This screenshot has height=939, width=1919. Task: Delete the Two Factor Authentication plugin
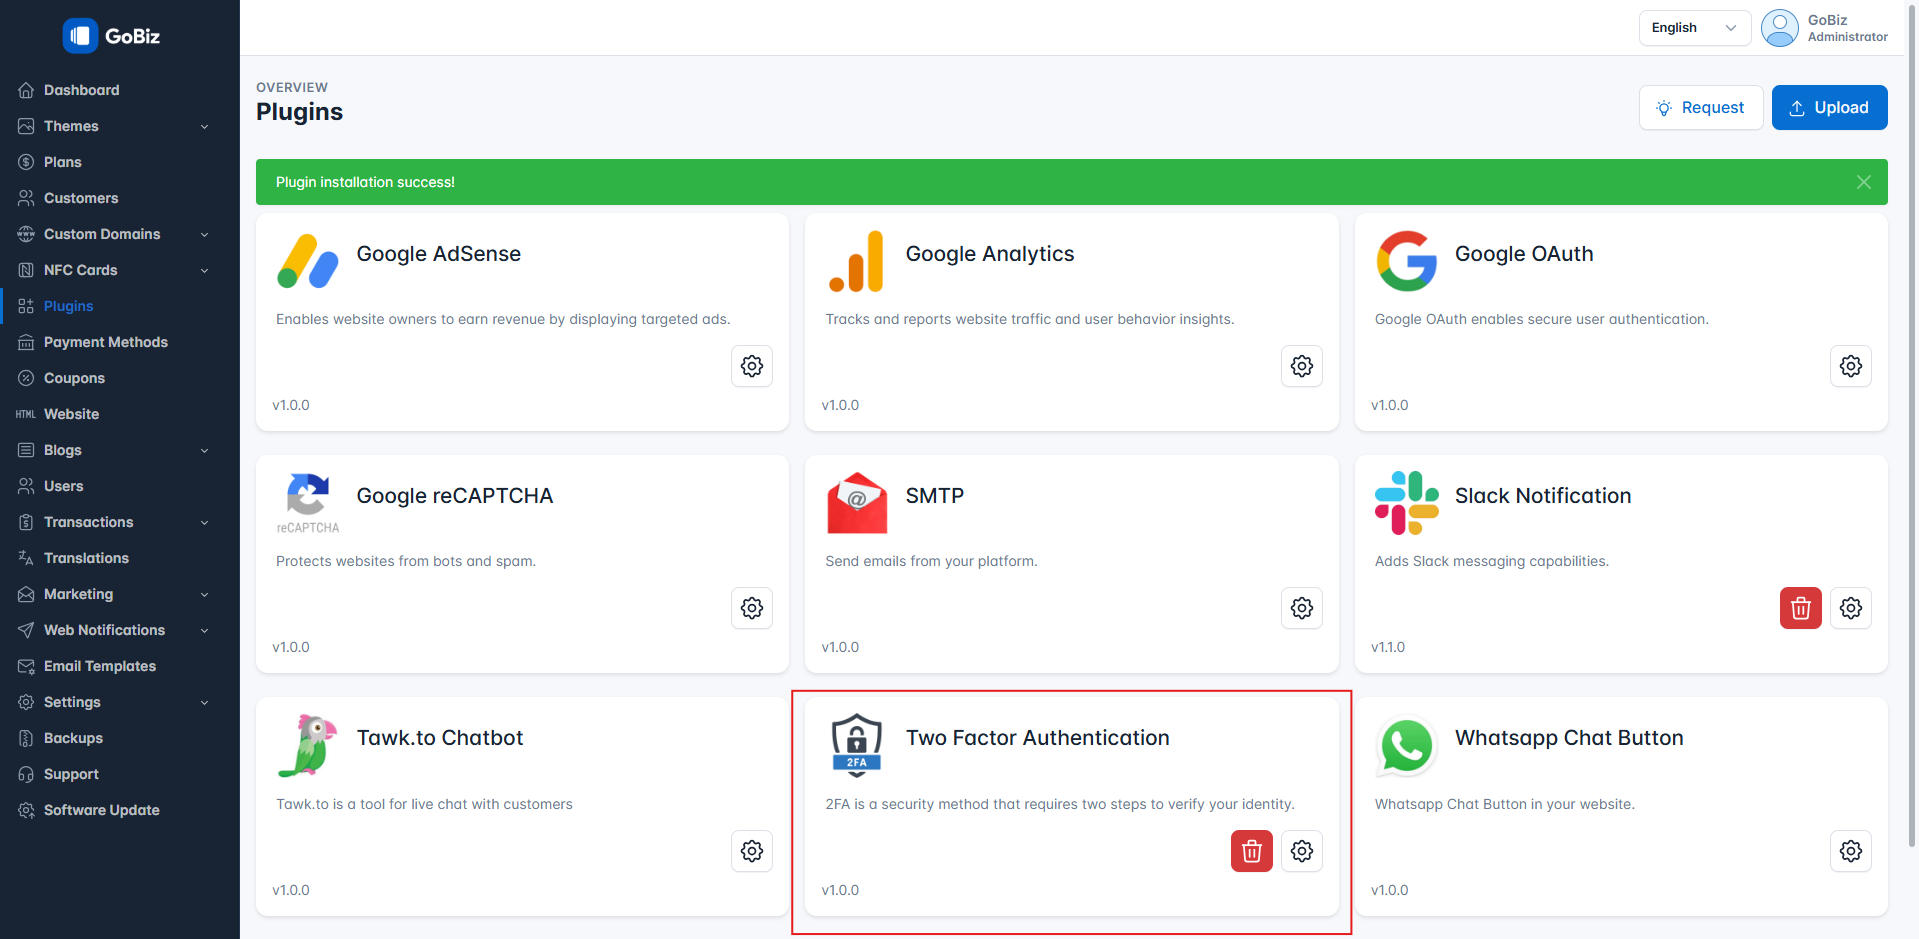pos(1251,851)
